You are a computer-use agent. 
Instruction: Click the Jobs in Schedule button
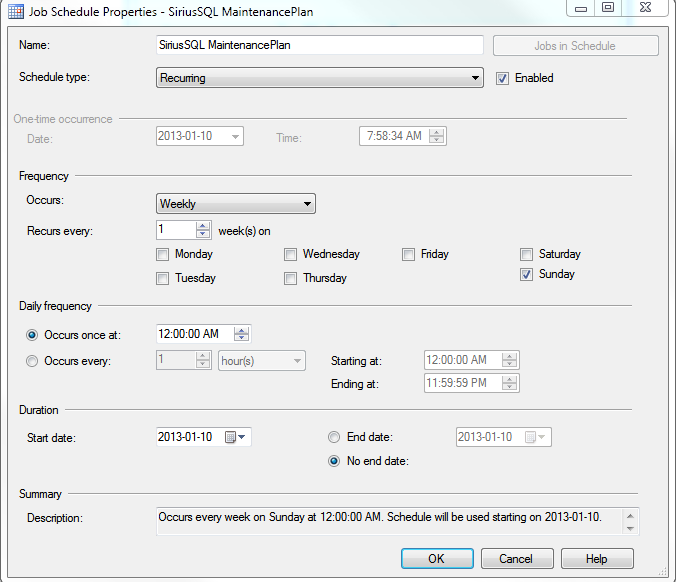tap(576, 46)
